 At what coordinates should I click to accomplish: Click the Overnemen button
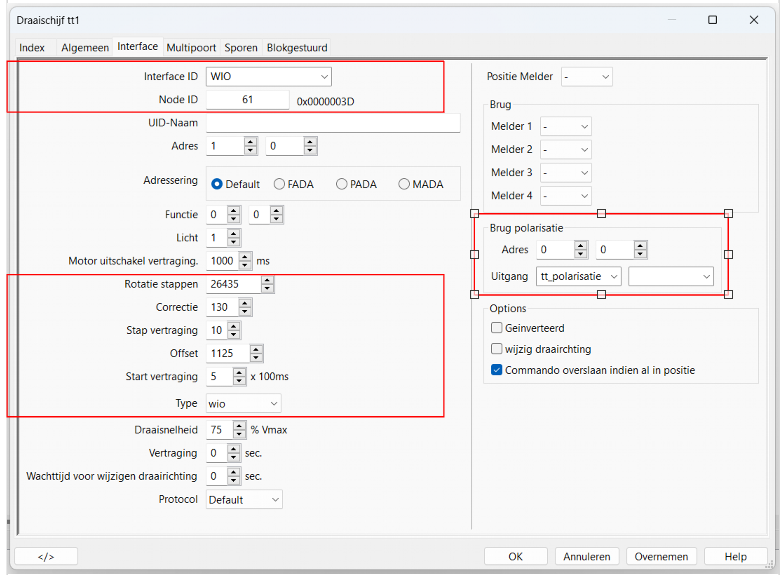pyautogui.click(x=661, y=557)
